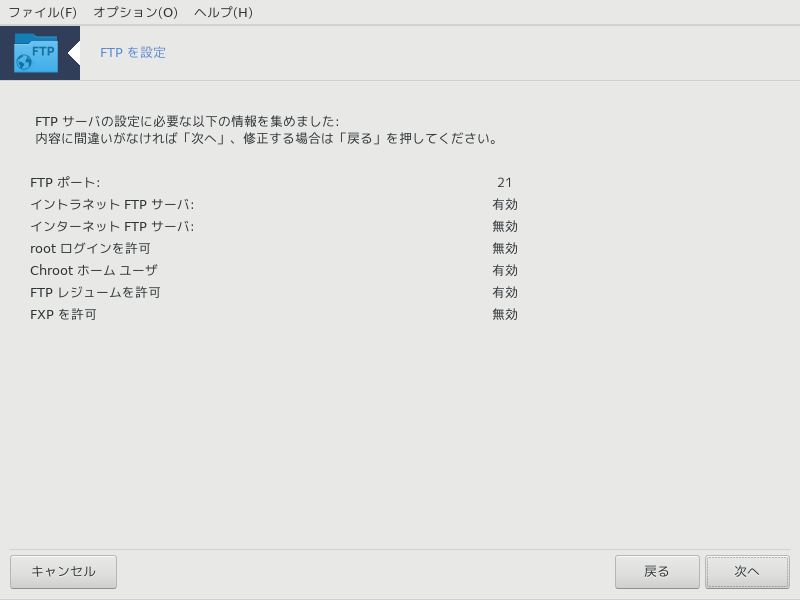Click the 戻る button

pyautogui.click(x=657, y=572)
